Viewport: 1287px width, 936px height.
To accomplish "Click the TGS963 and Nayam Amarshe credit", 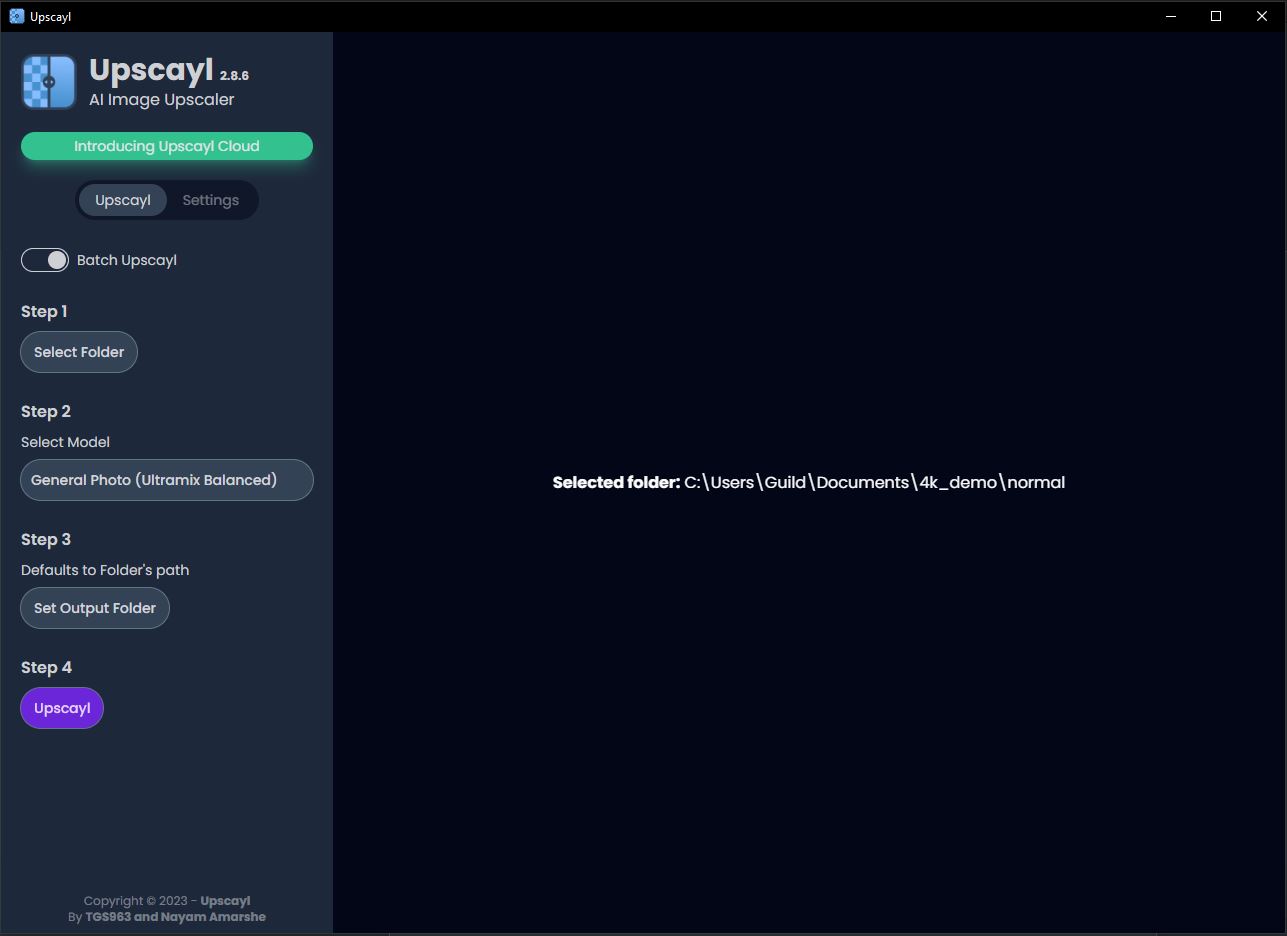I will pyautogui.click(x=176, y=917).
